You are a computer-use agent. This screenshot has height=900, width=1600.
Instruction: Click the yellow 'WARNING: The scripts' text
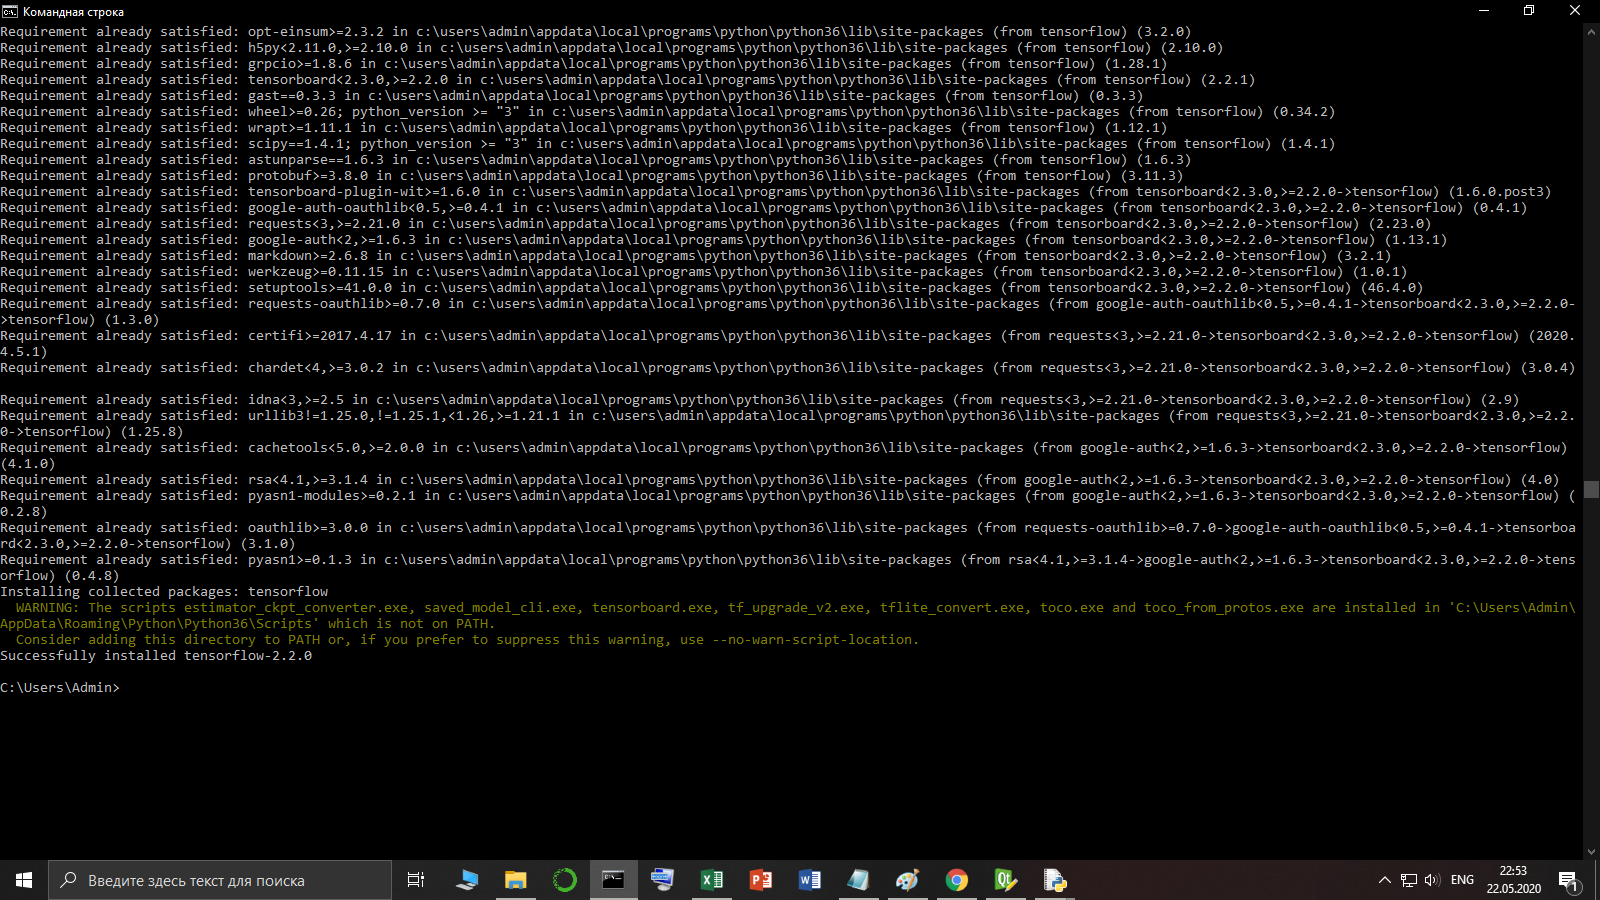click(x=96, y=608)
